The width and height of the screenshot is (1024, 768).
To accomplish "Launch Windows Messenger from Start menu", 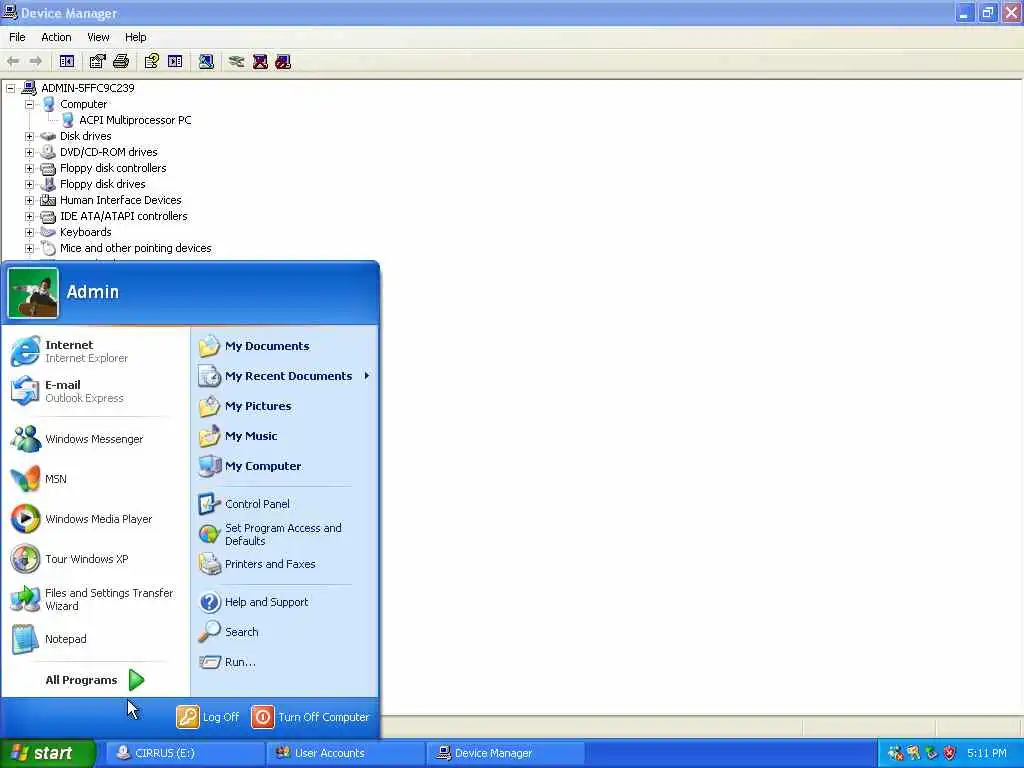I will coord(95,439).
